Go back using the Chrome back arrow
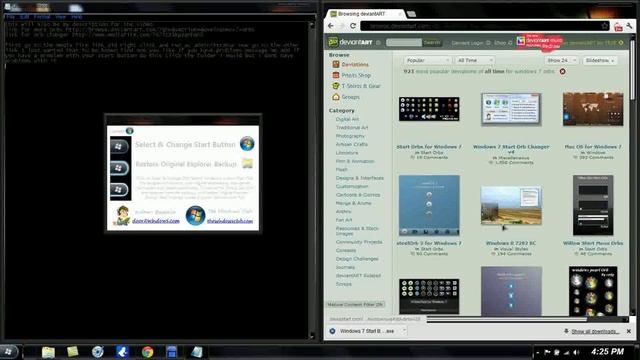Image resolution: width=640 pixels, height=360 pixels. pyautogui.click(x=331, y=26)
